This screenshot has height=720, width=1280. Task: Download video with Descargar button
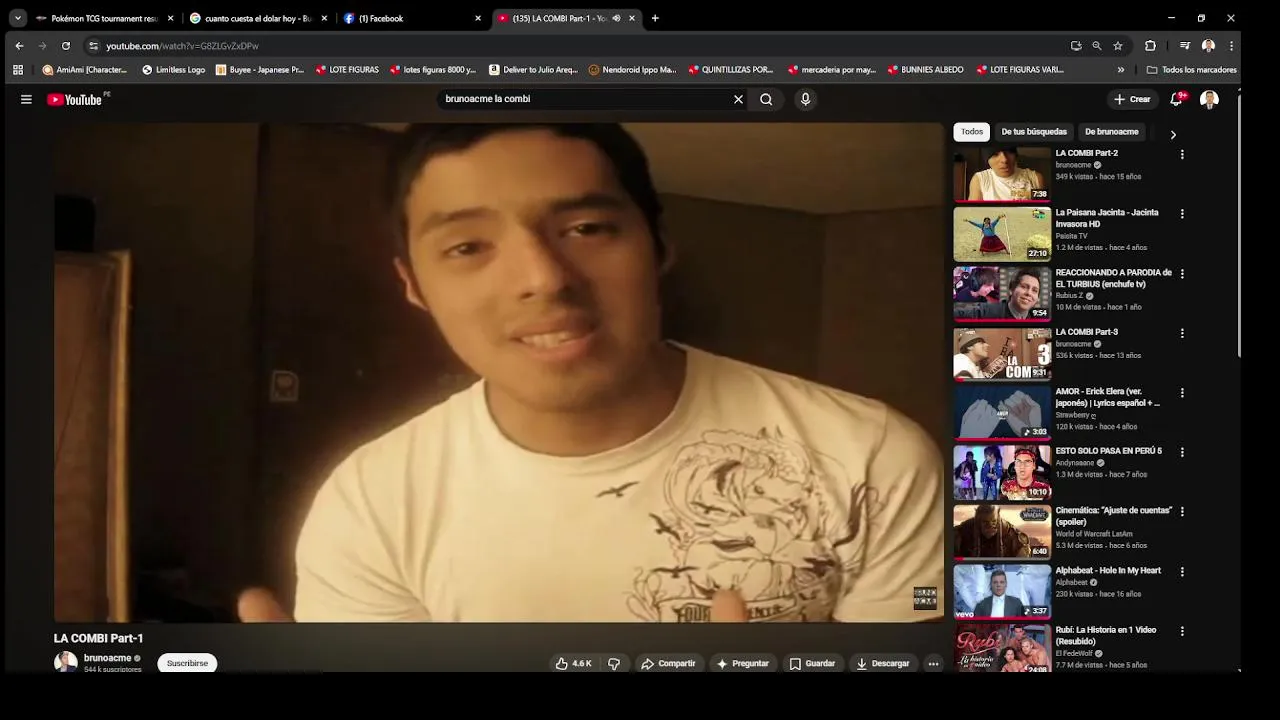[x=883, y=663]
